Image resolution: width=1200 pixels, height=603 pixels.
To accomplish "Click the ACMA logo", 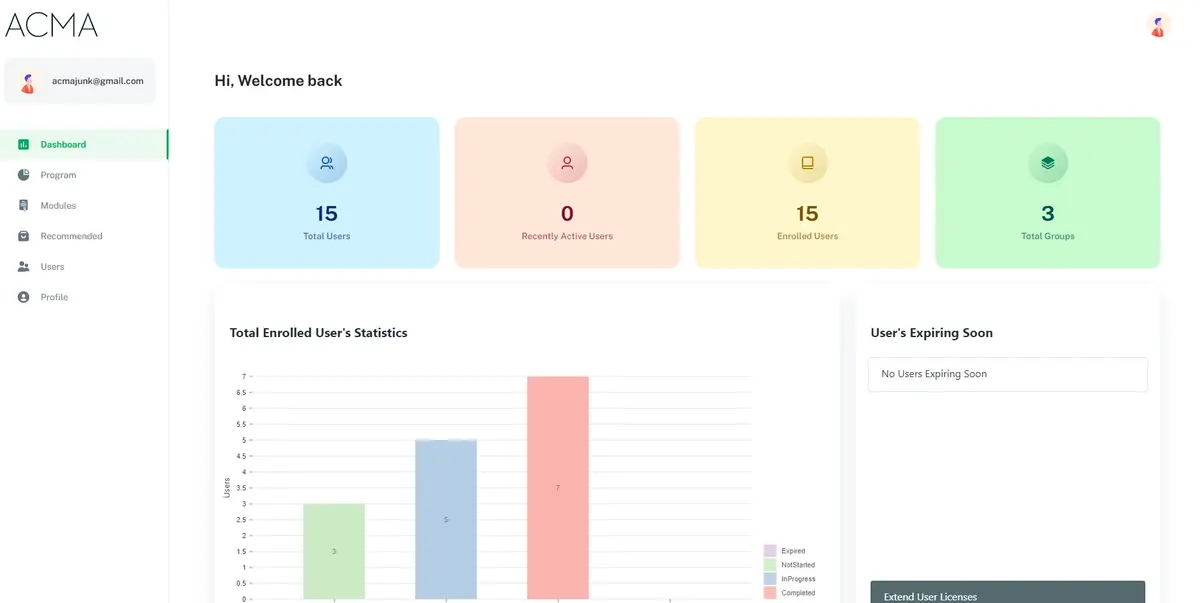I will 52,25.
